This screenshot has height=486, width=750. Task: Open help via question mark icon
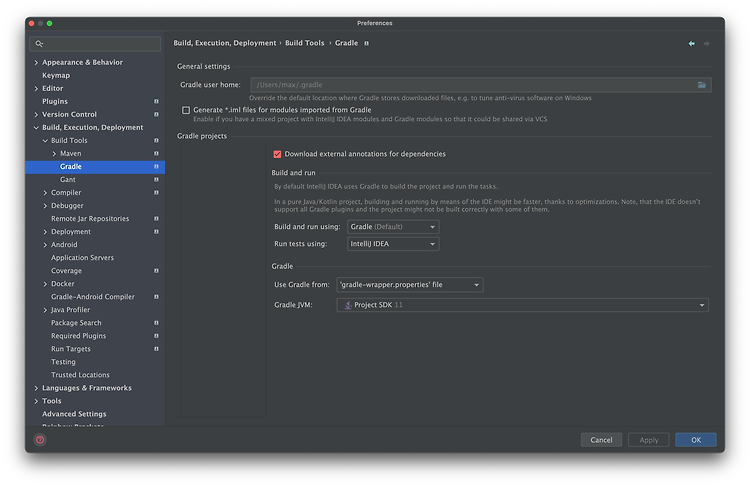40,440
